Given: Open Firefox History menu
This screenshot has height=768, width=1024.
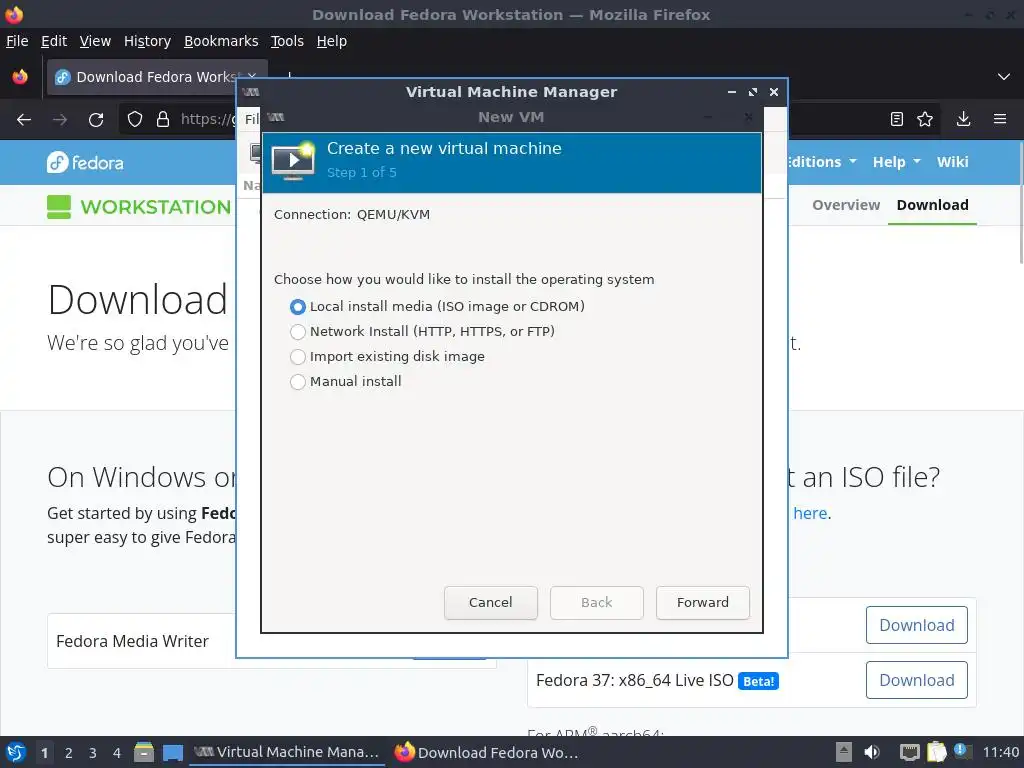Looking at the screenshot, I should 147,41.
